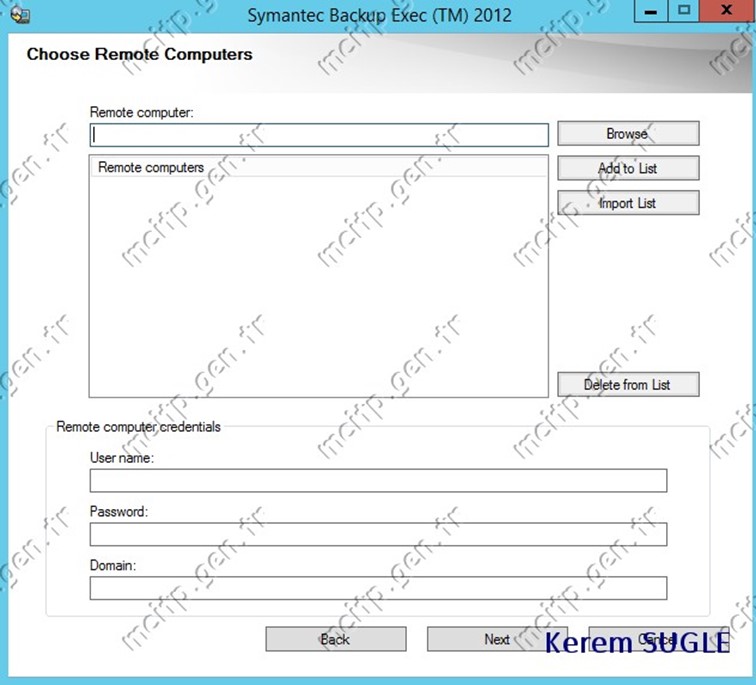
Task: Click the Add to List button
Action: pyautogui.click(x=628, y=168)
